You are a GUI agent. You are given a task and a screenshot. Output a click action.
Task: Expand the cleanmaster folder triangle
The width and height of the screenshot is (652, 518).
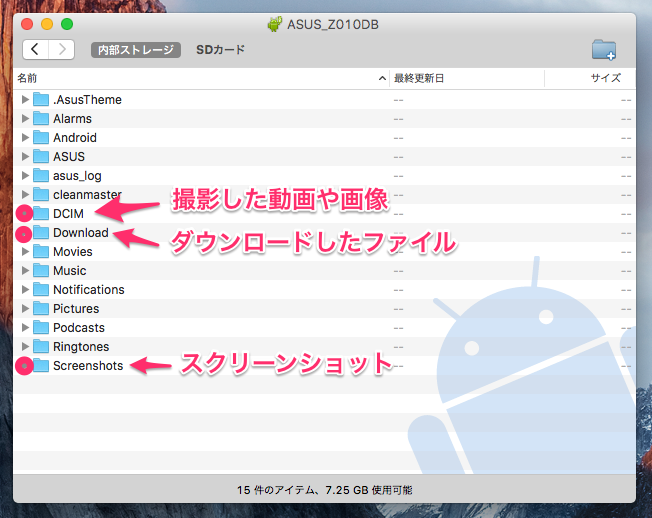tap(25, 194)
